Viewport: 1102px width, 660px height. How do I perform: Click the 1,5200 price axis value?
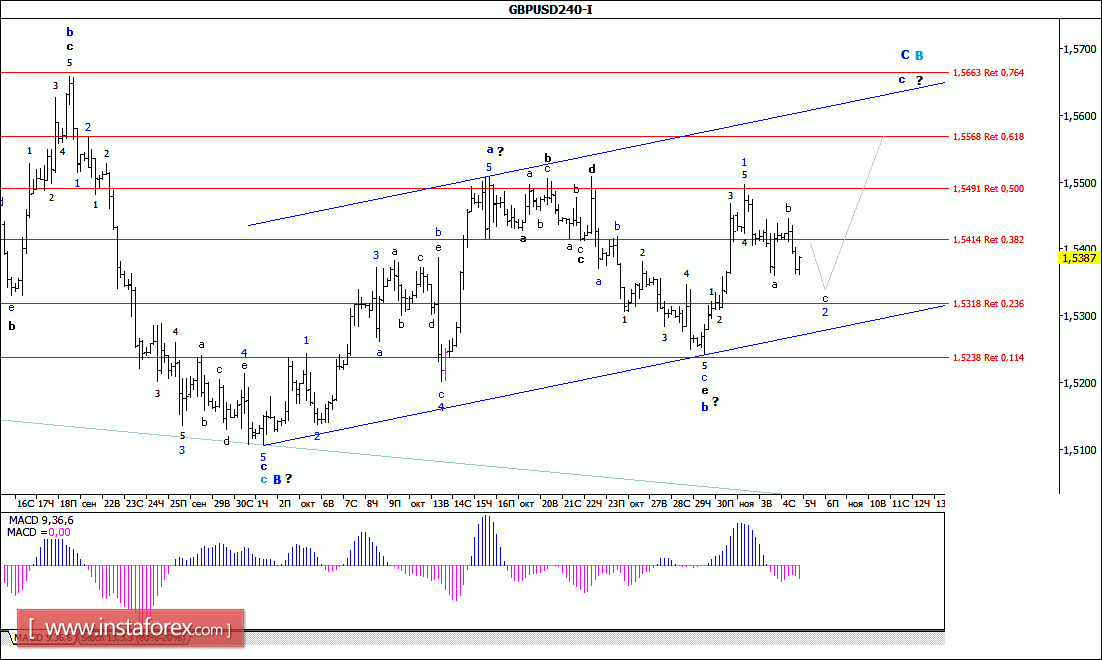pyautogui.click(x=1080, y=383)
